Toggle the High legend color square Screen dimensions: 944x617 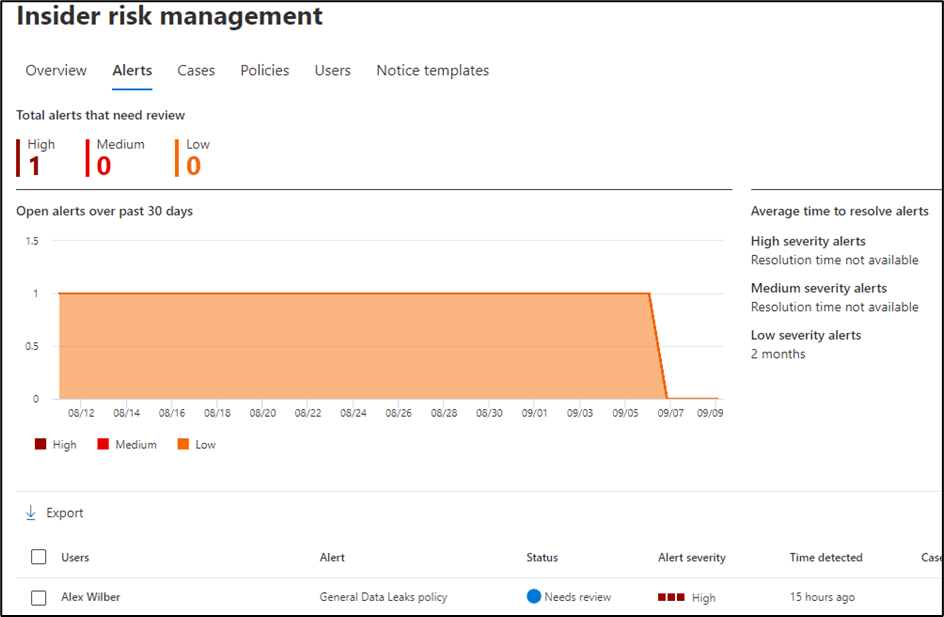pos(41,444)
